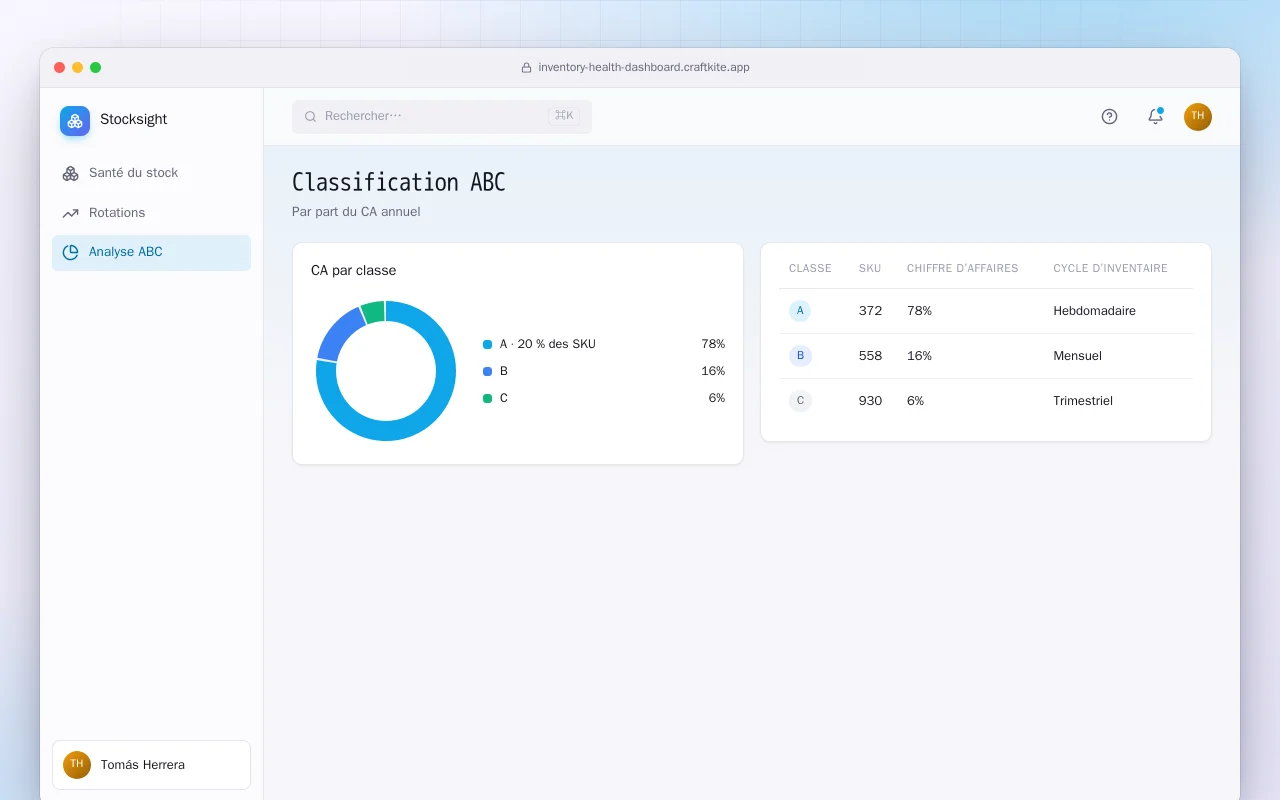
Task: Click the CHIFFRE D'AFFAIRES column header
Action: point(962,269)
